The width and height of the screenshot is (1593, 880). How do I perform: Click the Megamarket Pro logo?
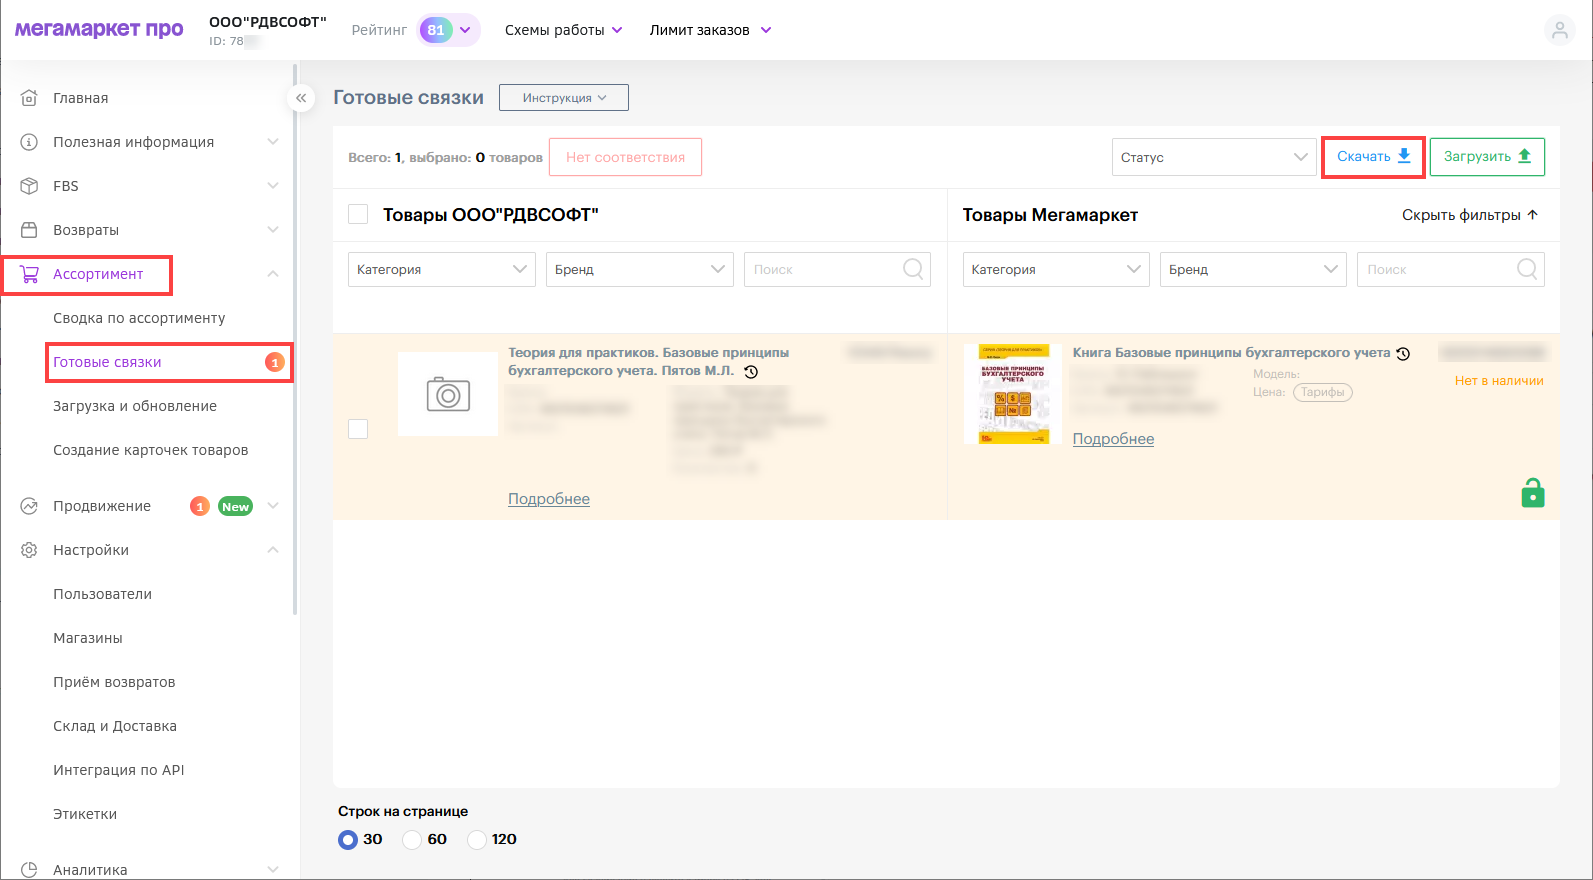(x=99, y=30)
